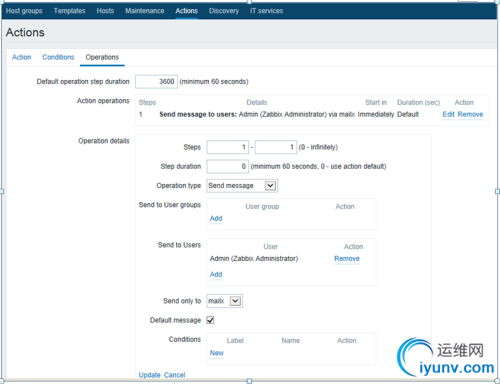500x384 pixels.
Task: Open the Hosts section
Action: pos(105,11)
